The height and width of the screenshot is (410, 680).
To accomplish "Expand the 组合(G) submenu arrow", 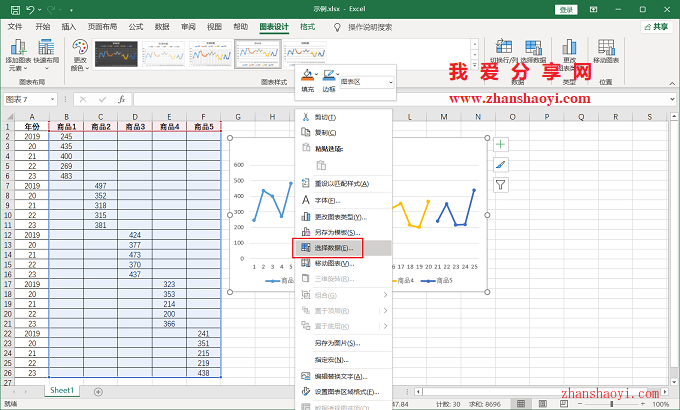I will click(x=385, y=295).
